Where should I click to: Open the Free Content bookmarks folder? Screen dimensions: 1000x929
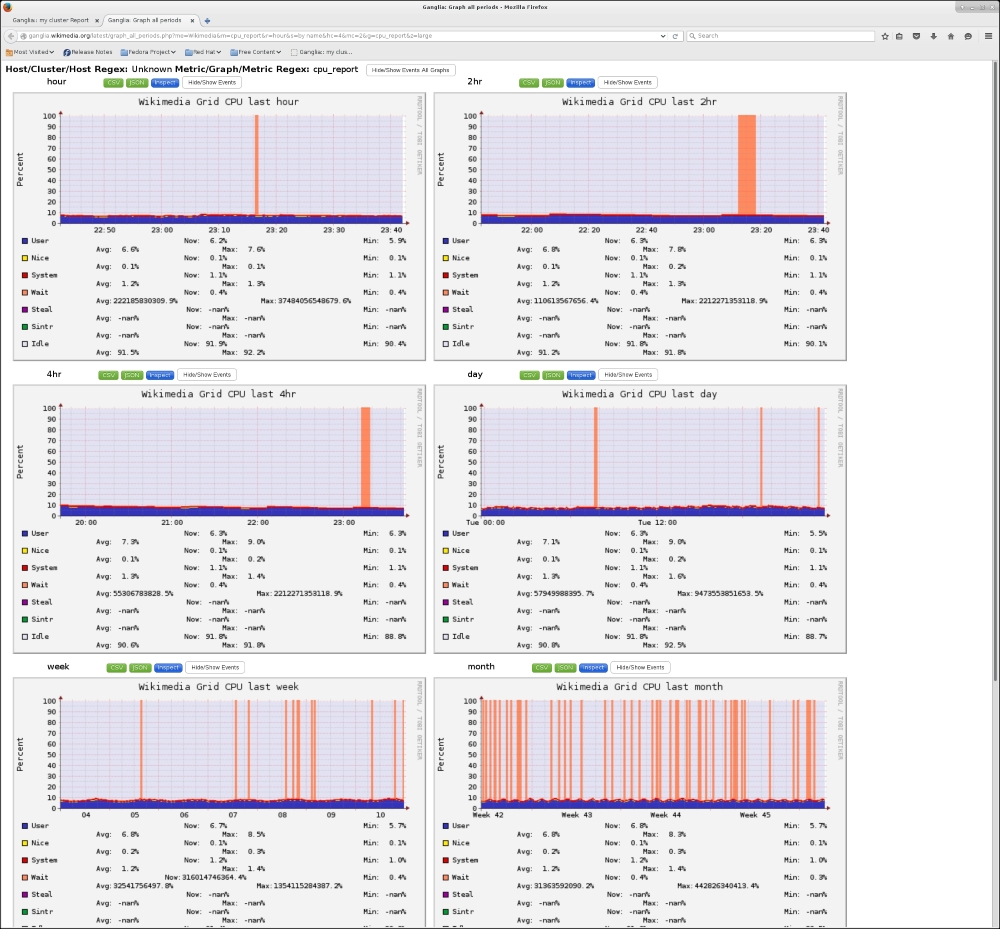pos(256,52)
